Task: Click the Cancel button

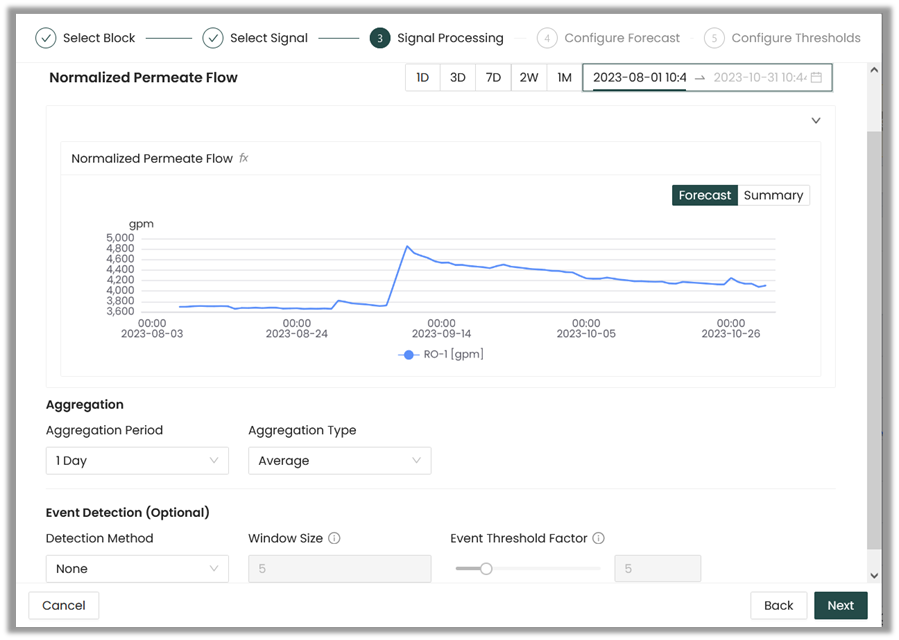Action: 64,605
